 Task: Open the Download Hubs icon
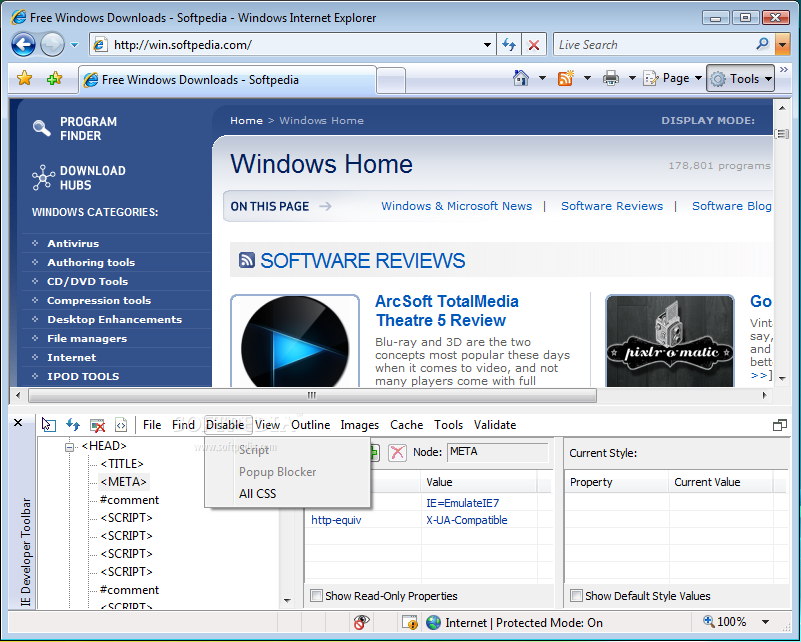click(x=43, y=178)
